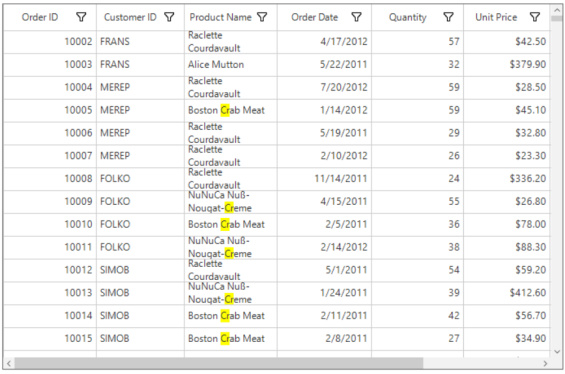Open the Unit Price column filter icon
The width and height of the screenshot is (565, 374).
click(535, 17)
